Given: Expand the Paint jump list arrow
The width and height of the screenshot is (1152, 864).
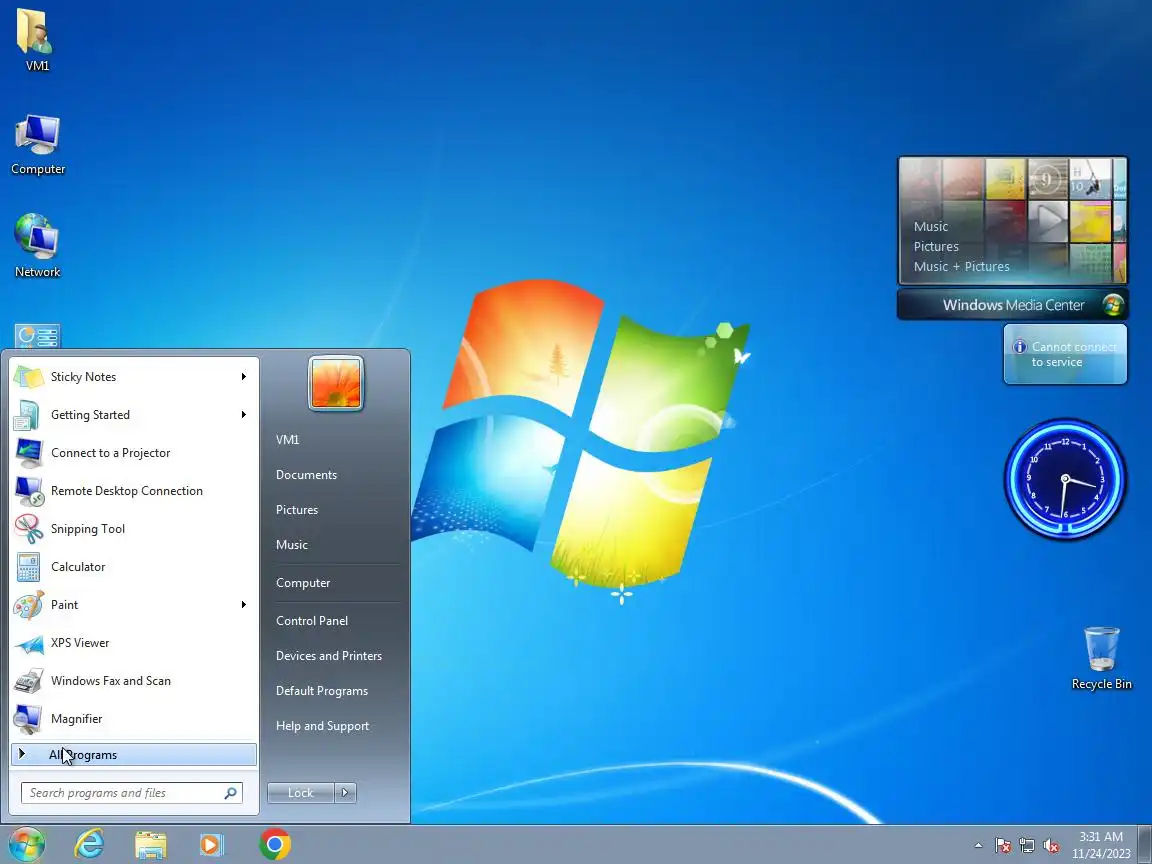Looking at the screenshot, I should point(243,605).
